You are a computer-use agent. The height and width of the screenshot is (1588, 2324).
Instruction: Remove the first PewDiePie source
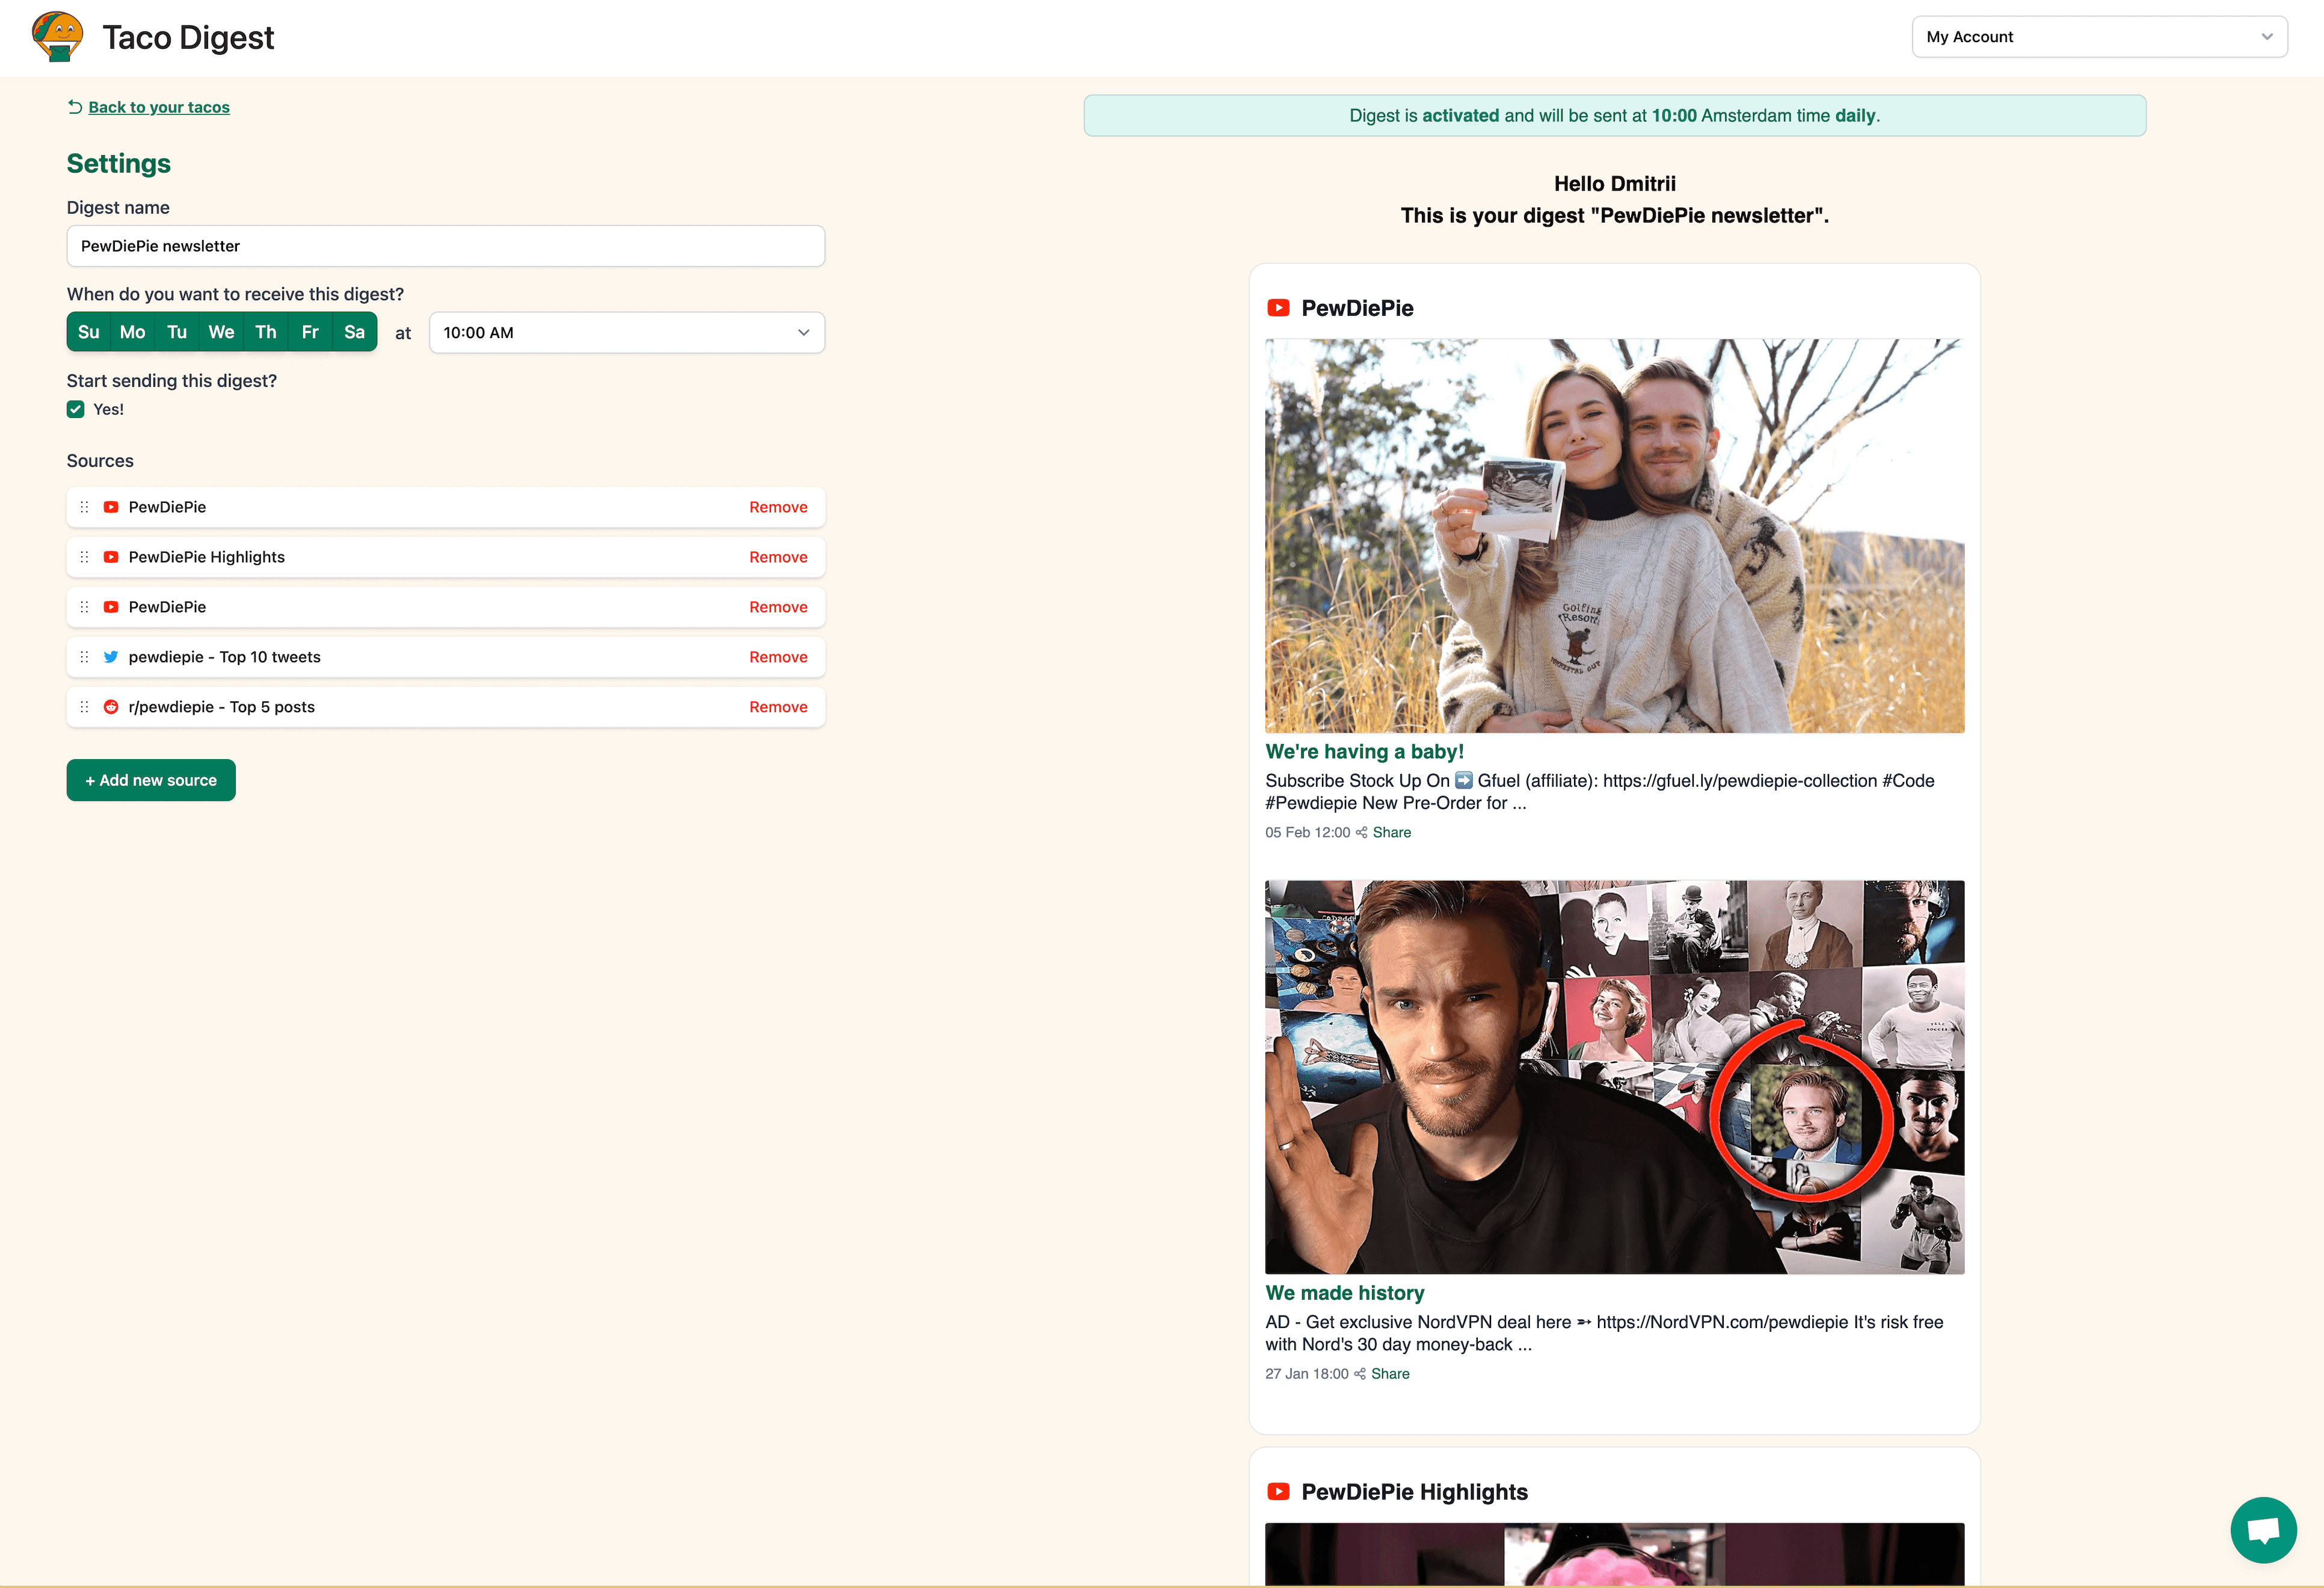click(x=778, y=507)
